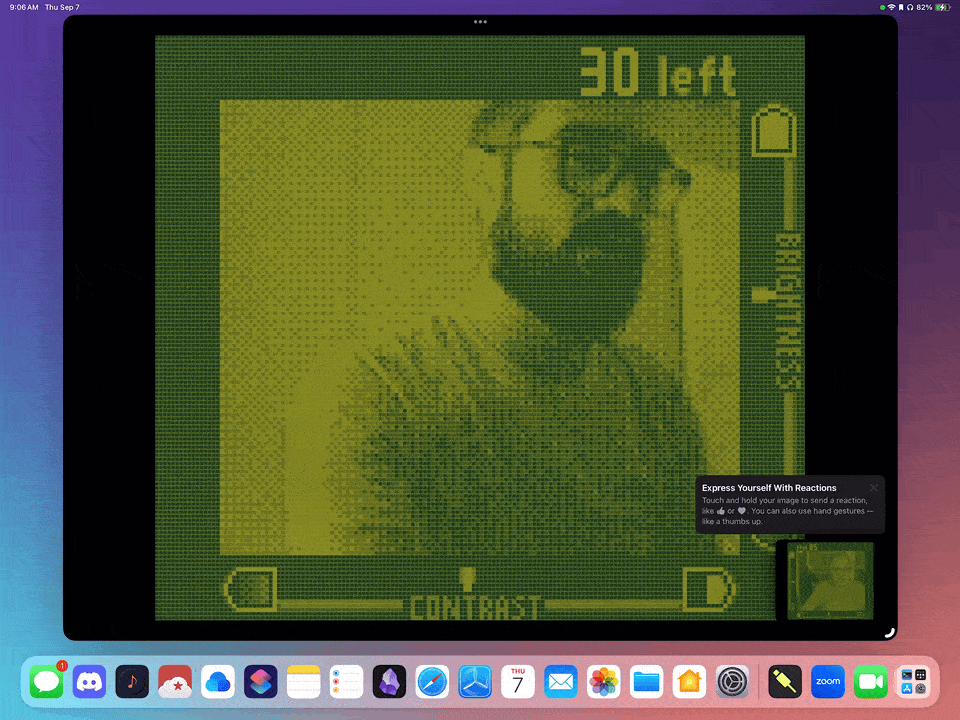Open Shortcuts app in the dock
960x720 pixels.
[x=260, y=682]
